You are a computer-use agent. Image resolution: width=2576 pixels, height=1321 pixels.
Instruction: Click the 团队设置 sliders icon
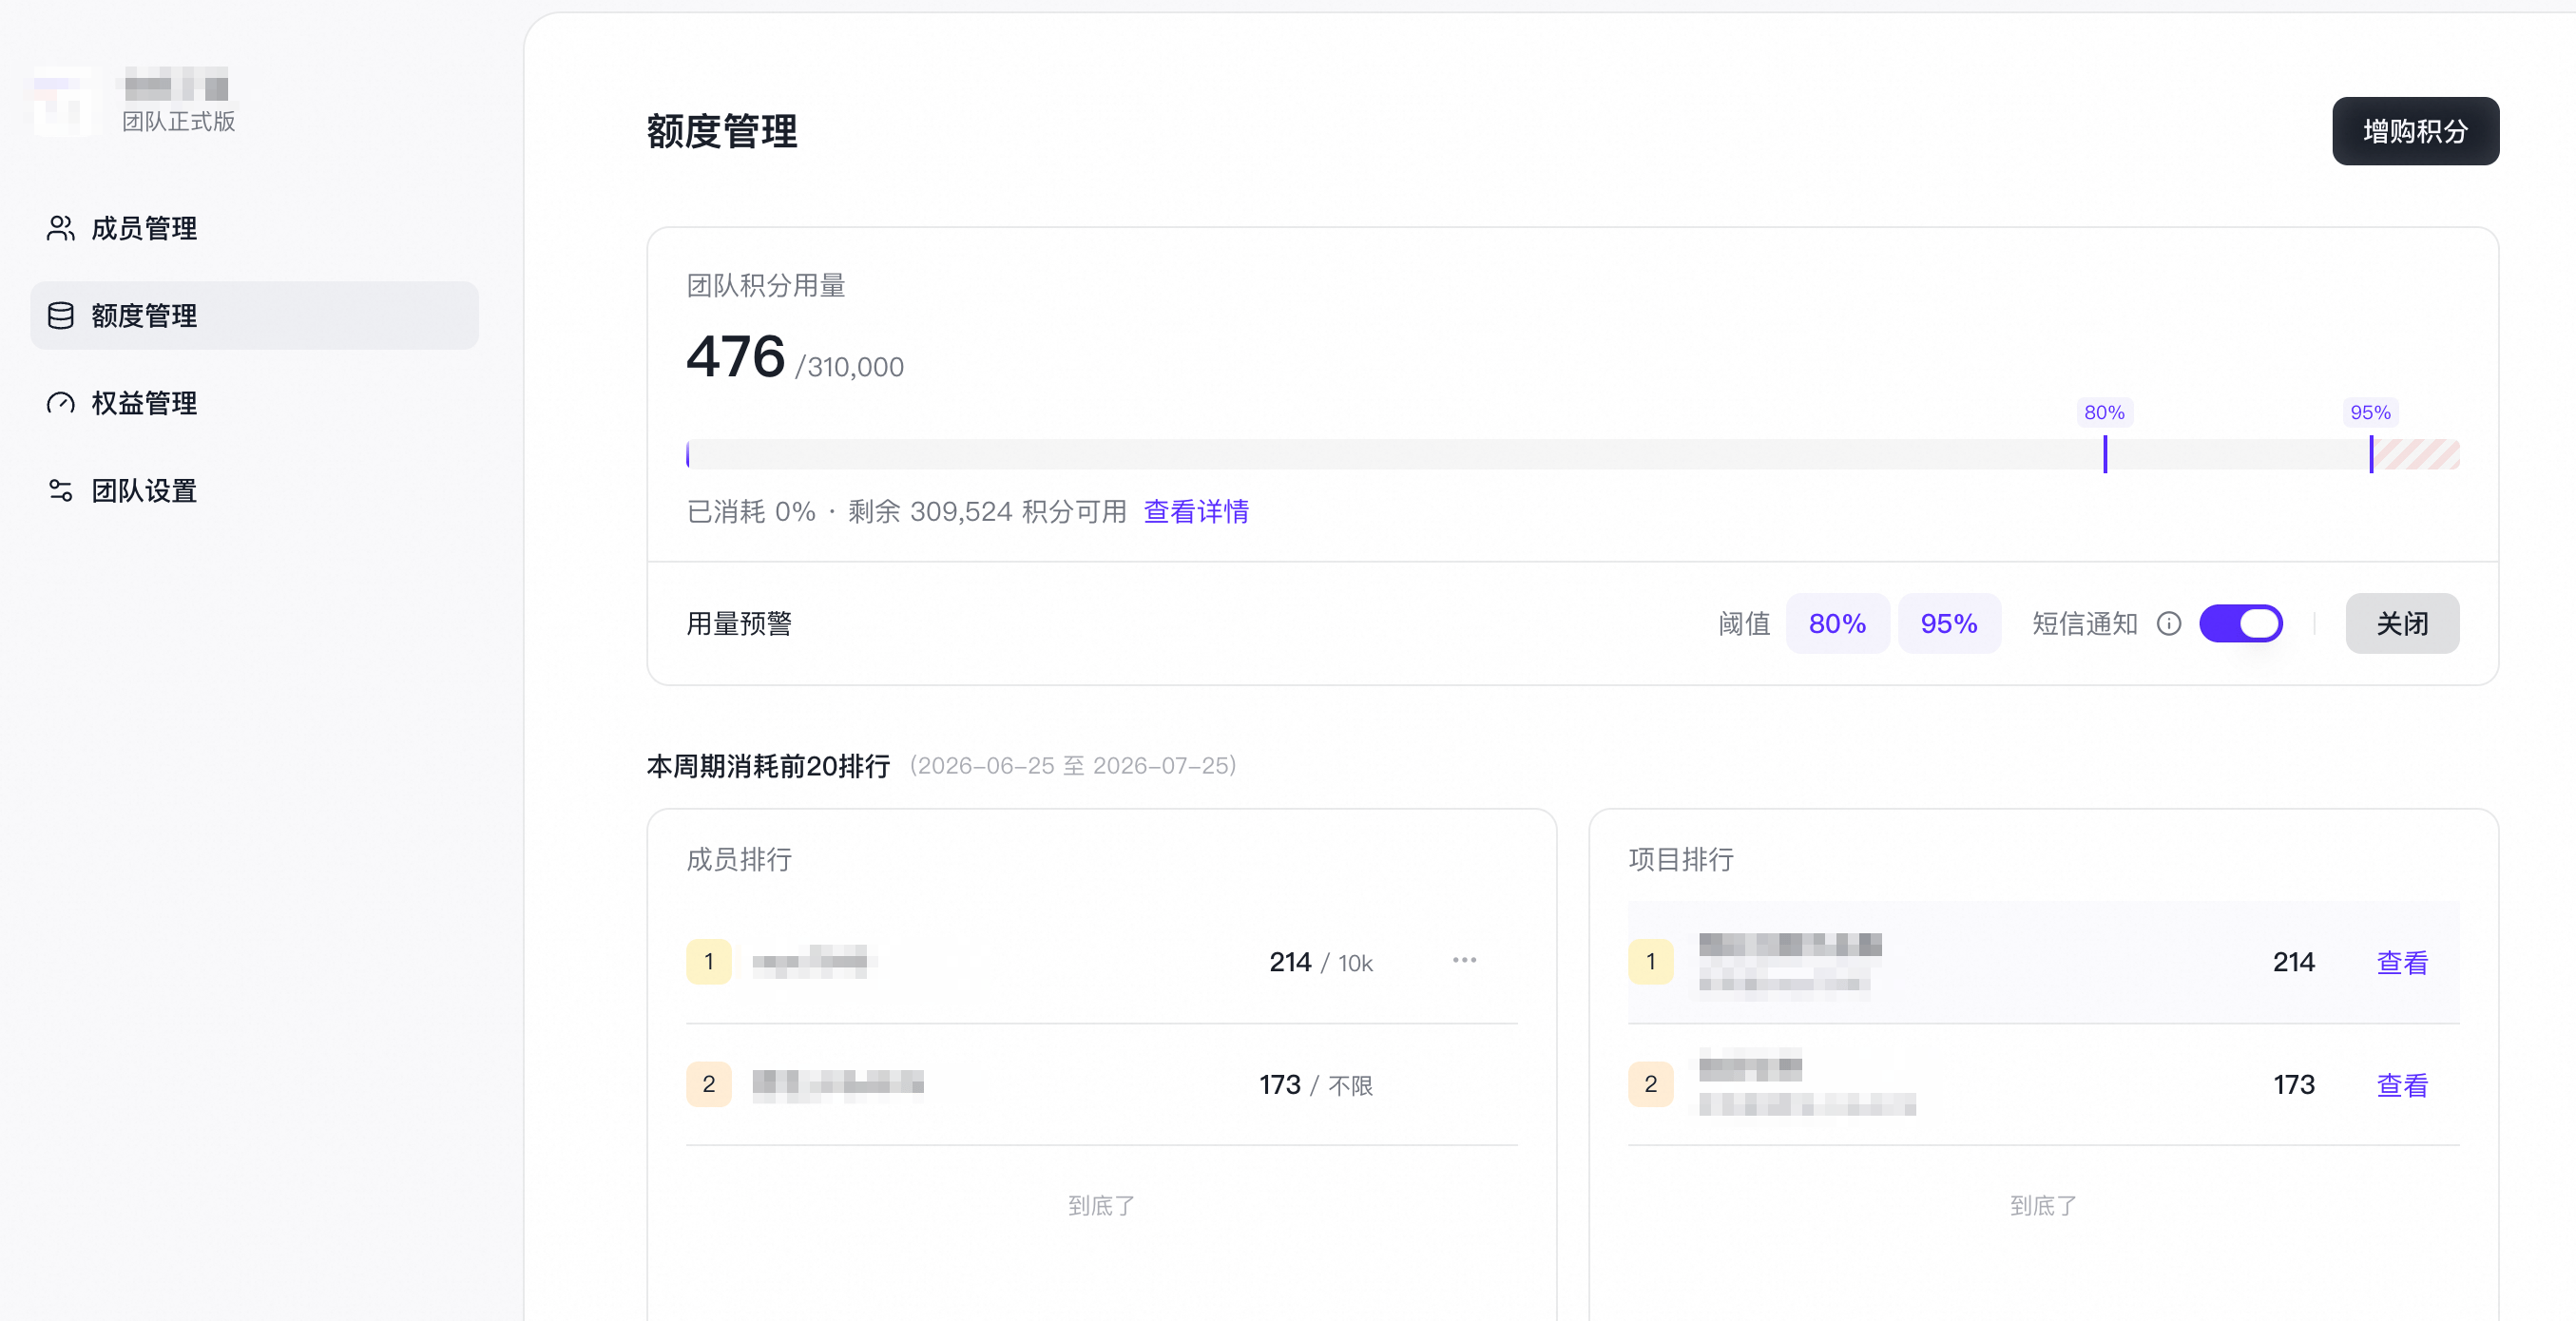[x=60, y=490]
